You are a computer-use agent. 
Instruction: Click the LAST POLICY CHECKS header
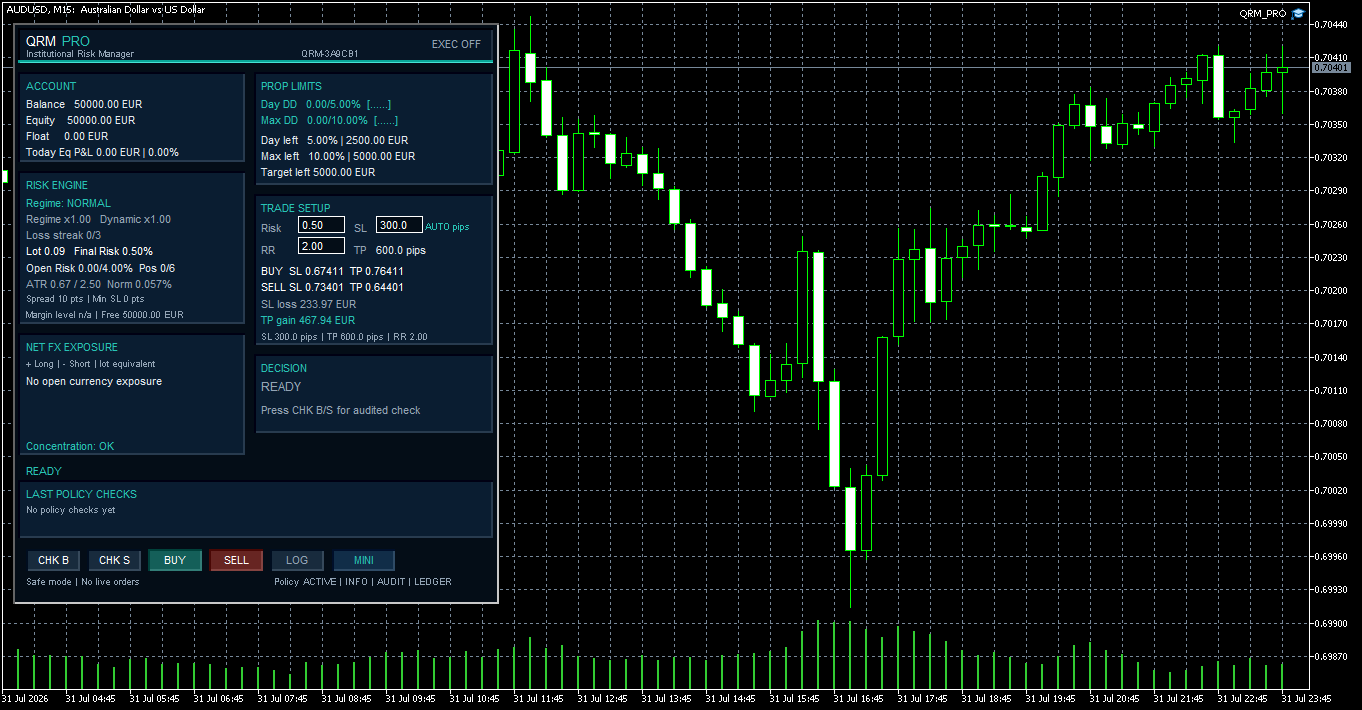(x=81, y=494)
